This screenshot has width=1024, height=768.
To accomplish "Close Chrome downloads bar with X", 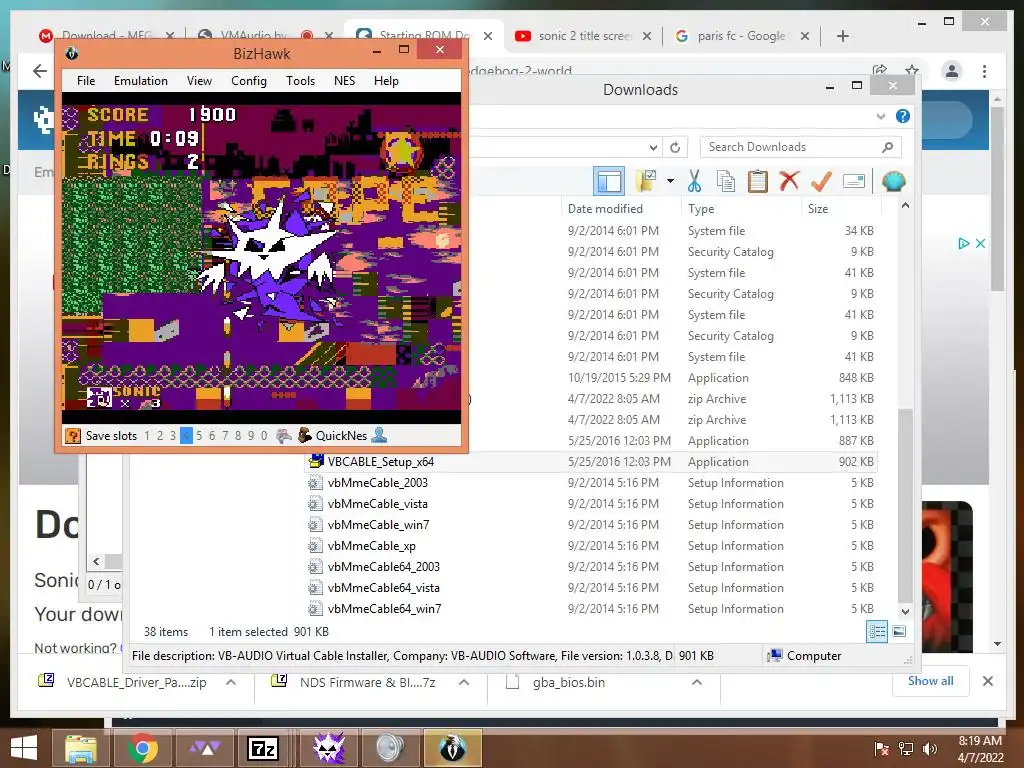I will click(987, 681).
